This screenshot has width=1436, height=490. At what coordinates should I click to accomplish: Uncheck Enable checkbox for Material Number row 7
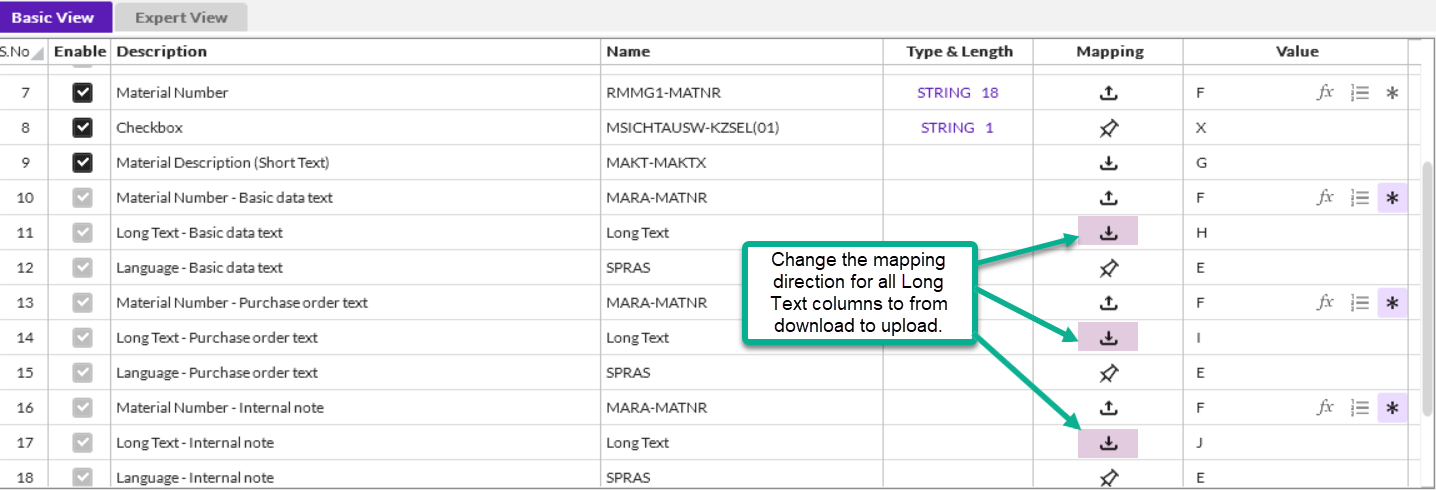(83, 93)
